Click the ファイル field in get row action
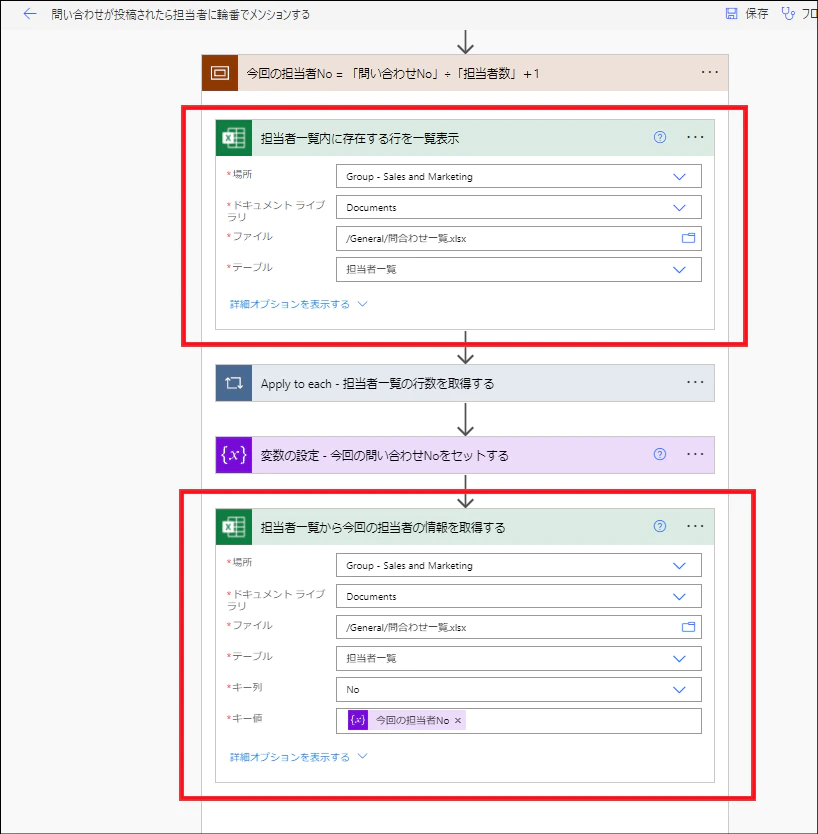 [519, 628]
